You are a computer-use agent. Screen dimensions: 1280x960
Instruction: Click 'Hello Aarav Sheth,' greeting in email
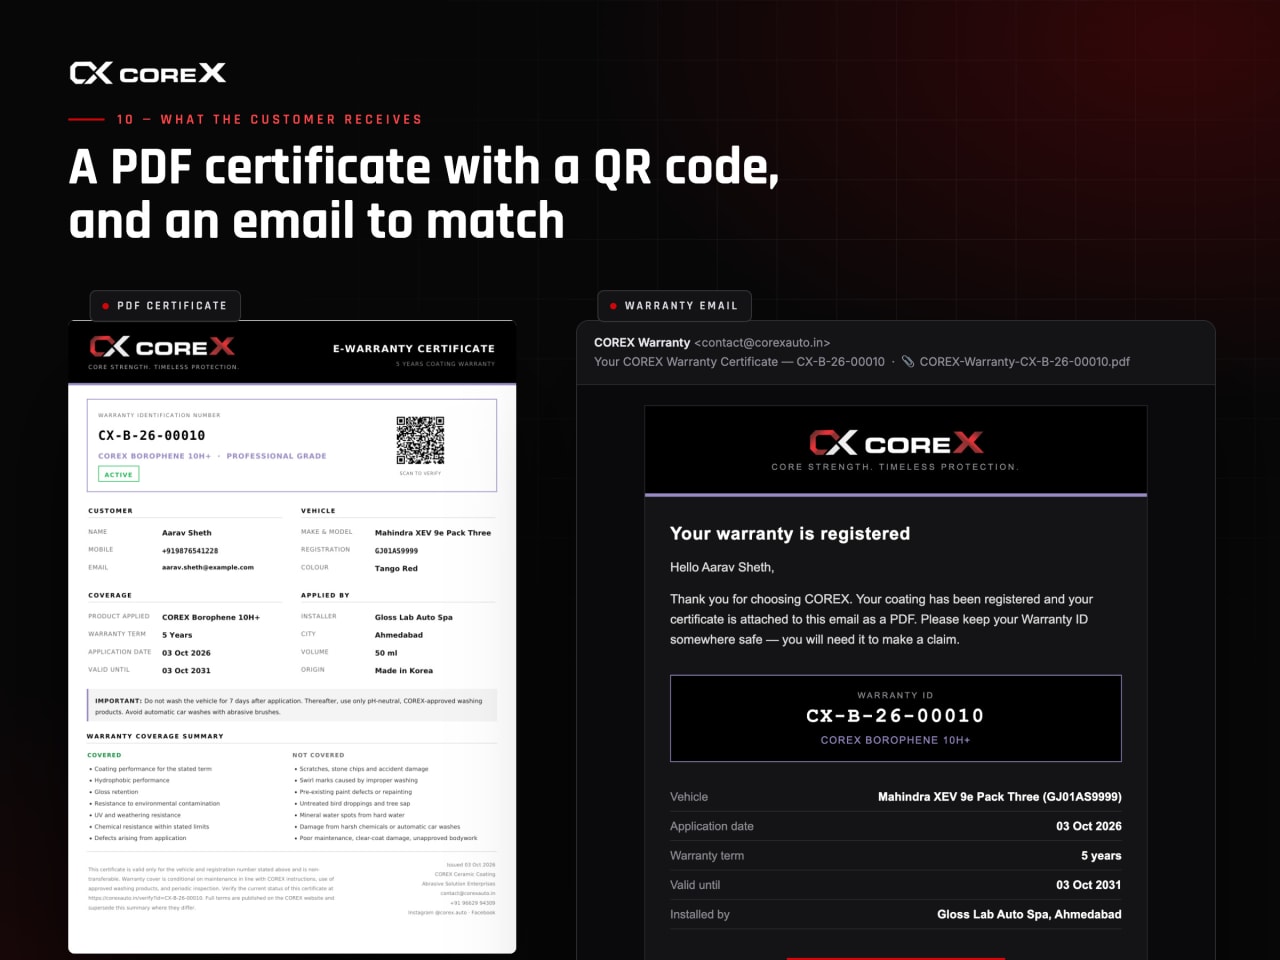[722, 567]
